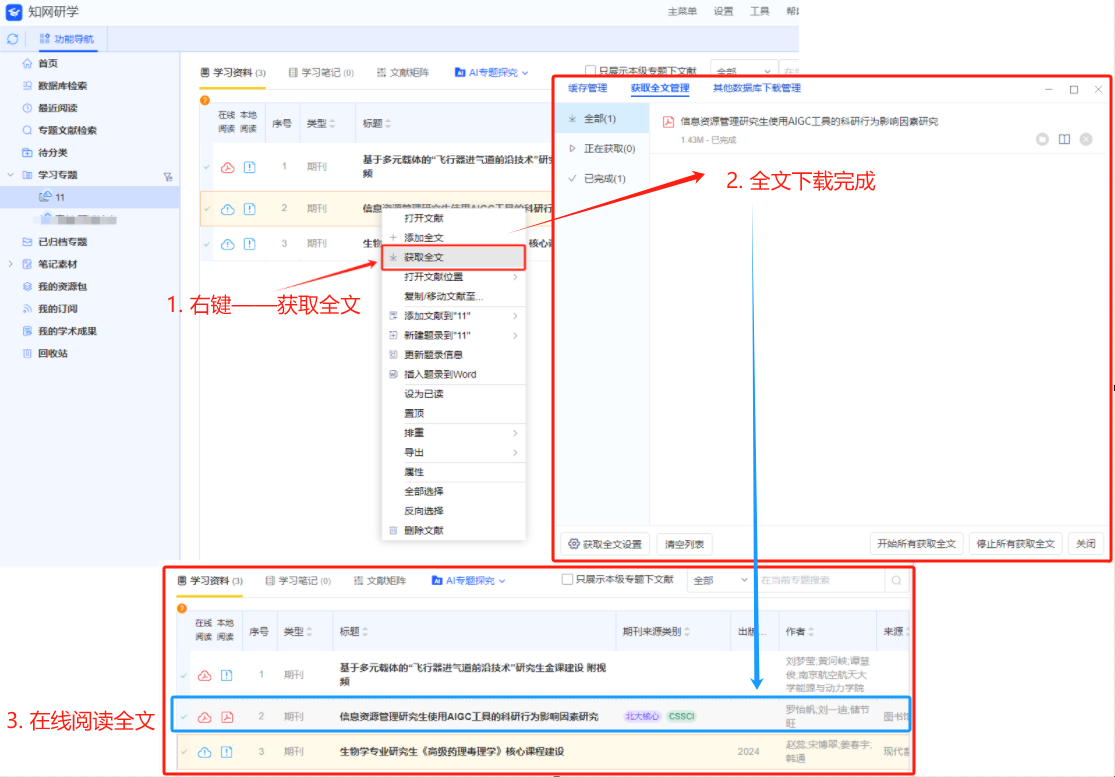Click lower list row 3 local-read icon
This screenshot has width=1115, height=777.
[x=227, y=752]
